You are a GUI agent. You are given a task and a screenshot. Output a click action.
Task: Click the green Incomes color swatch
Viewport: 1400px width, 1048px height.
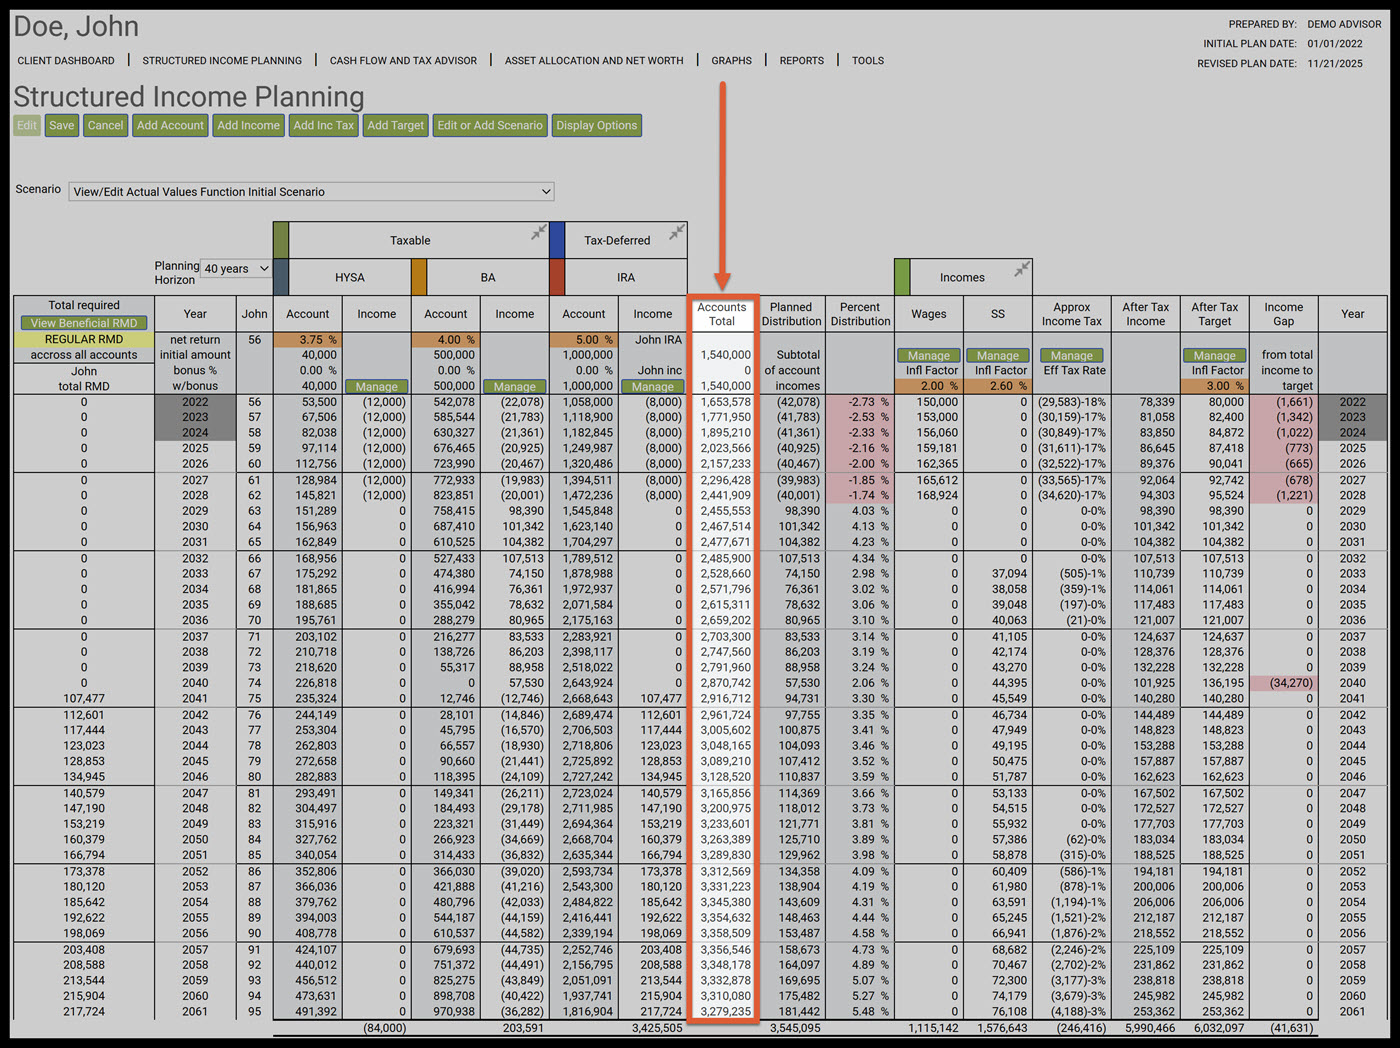[x=902, y=277]
